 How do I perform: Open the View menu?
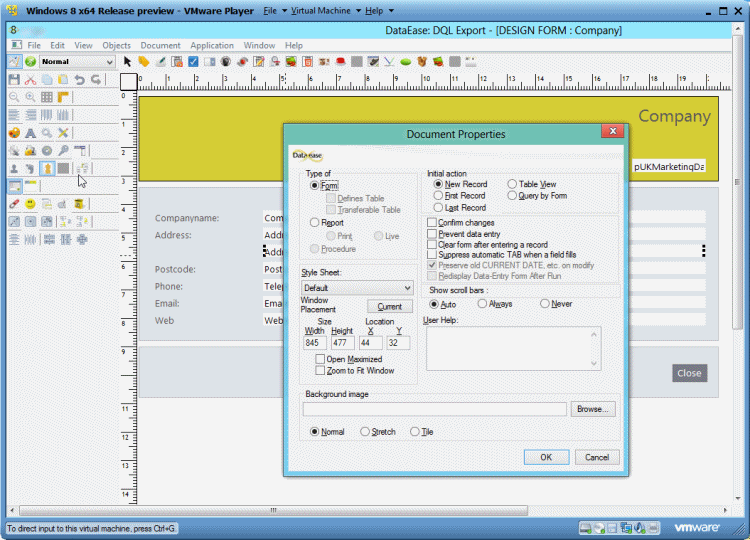(83, 45)
